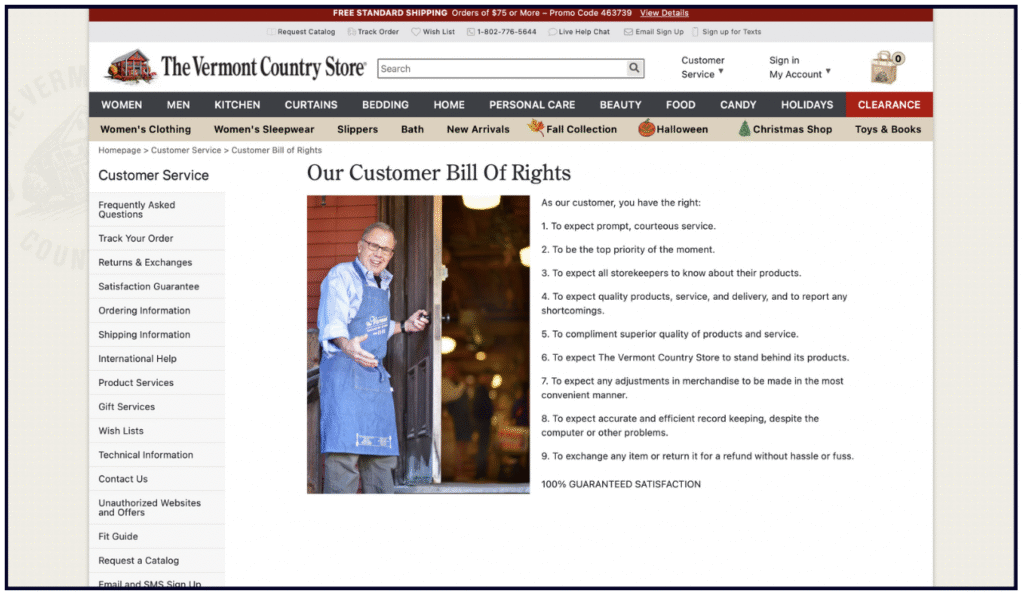Click into the Search input field

pyautogui.click(x=500, y=69)
